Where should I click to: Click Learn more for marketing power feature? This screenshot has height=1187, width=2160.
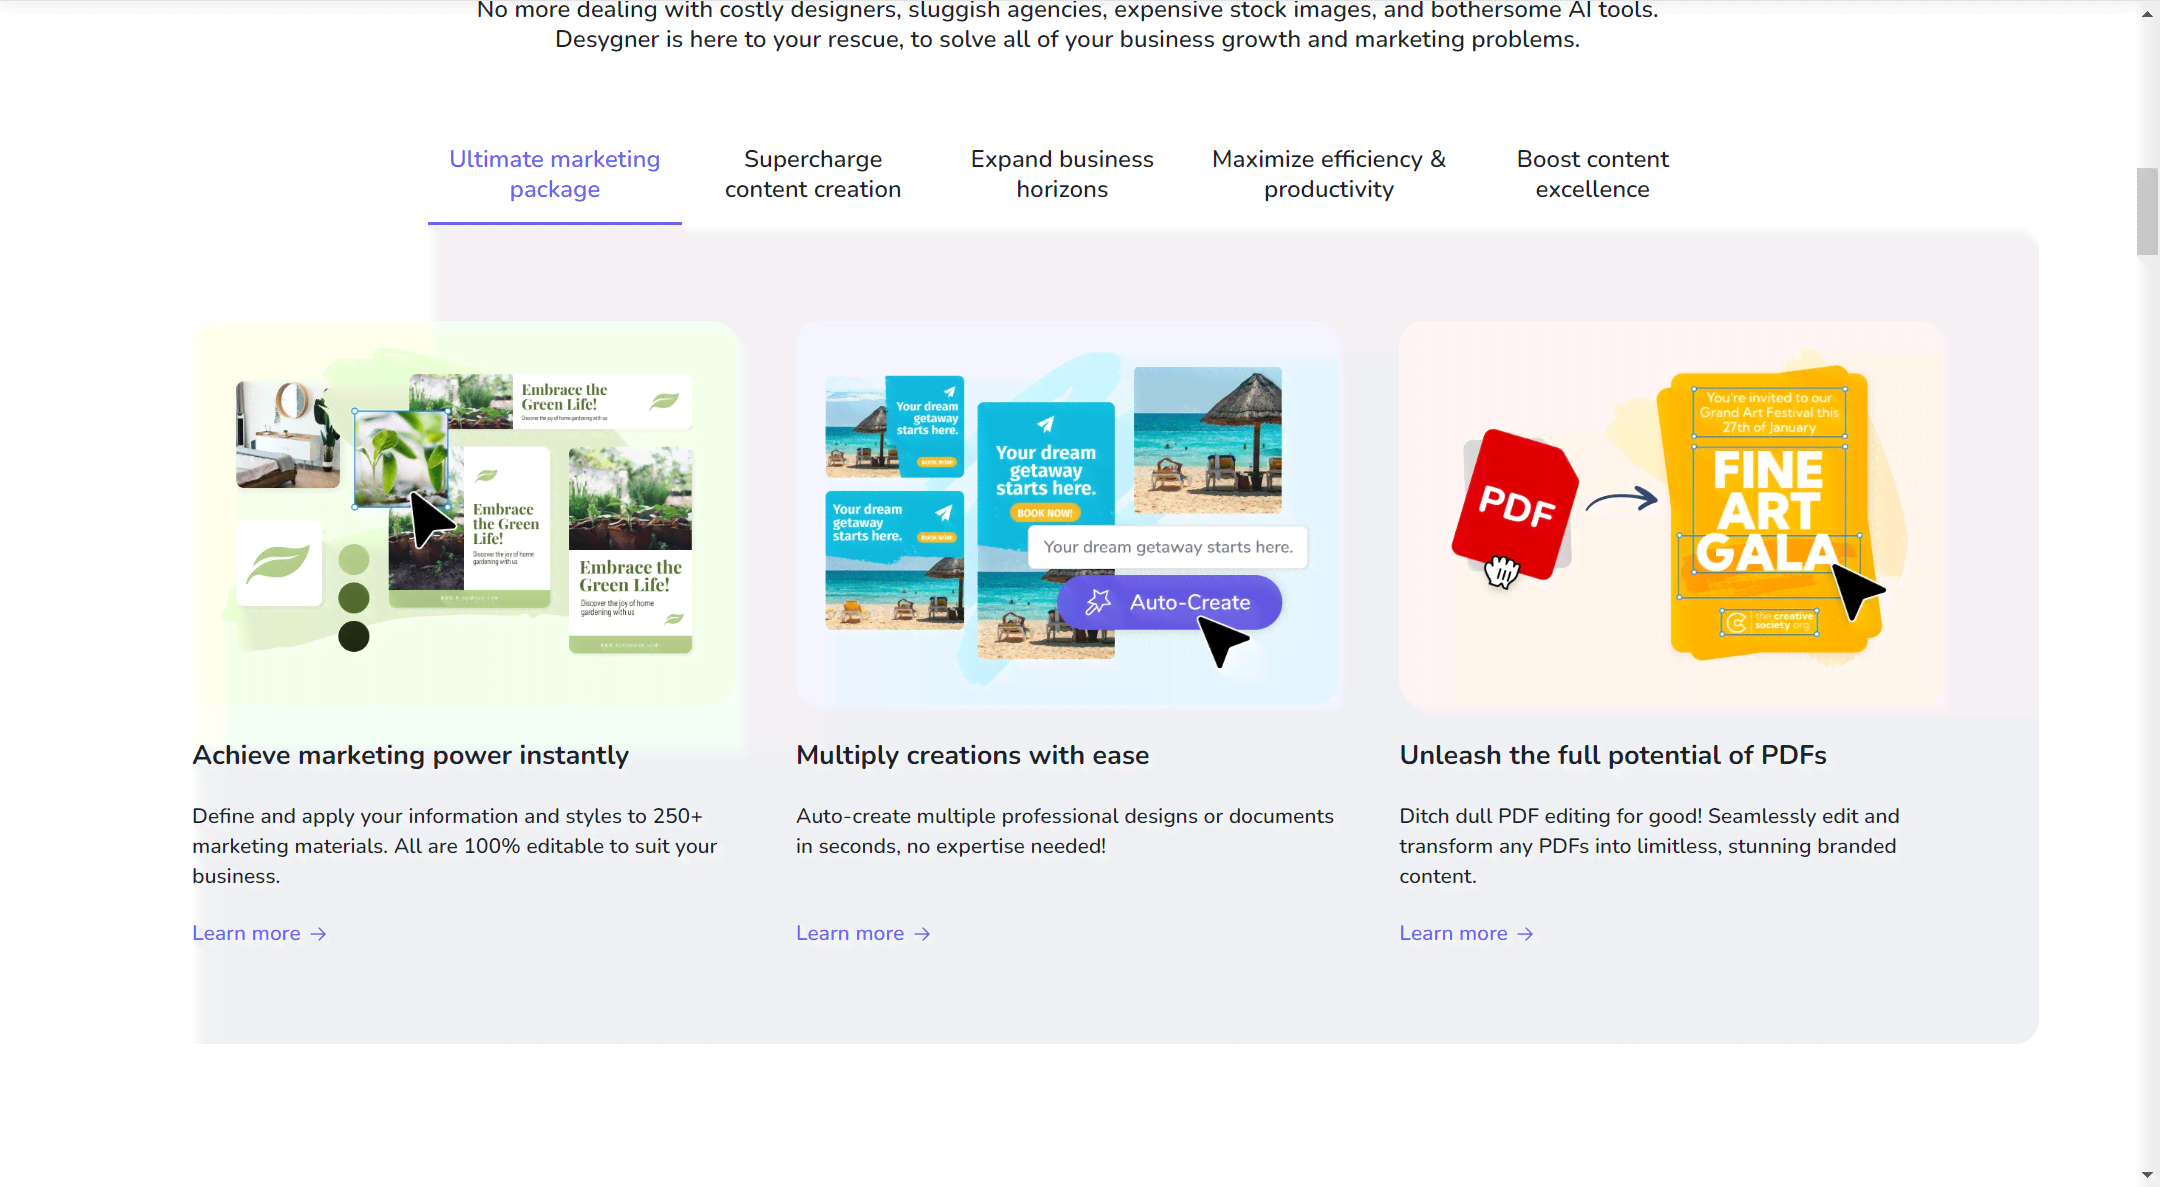[x=260, y=933]
